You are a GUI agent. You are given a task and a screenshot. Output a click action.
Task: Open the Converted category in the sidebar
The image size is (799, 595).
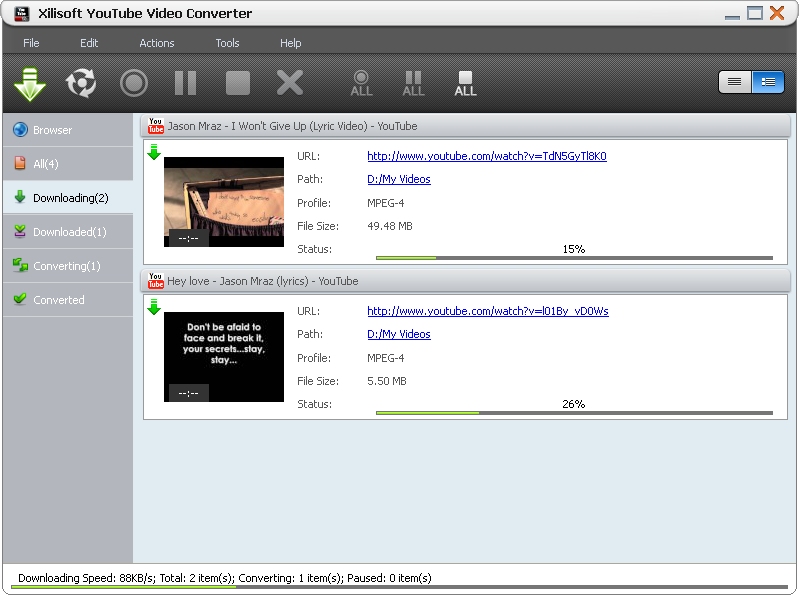pyautogui.click(x=68, y=300)
